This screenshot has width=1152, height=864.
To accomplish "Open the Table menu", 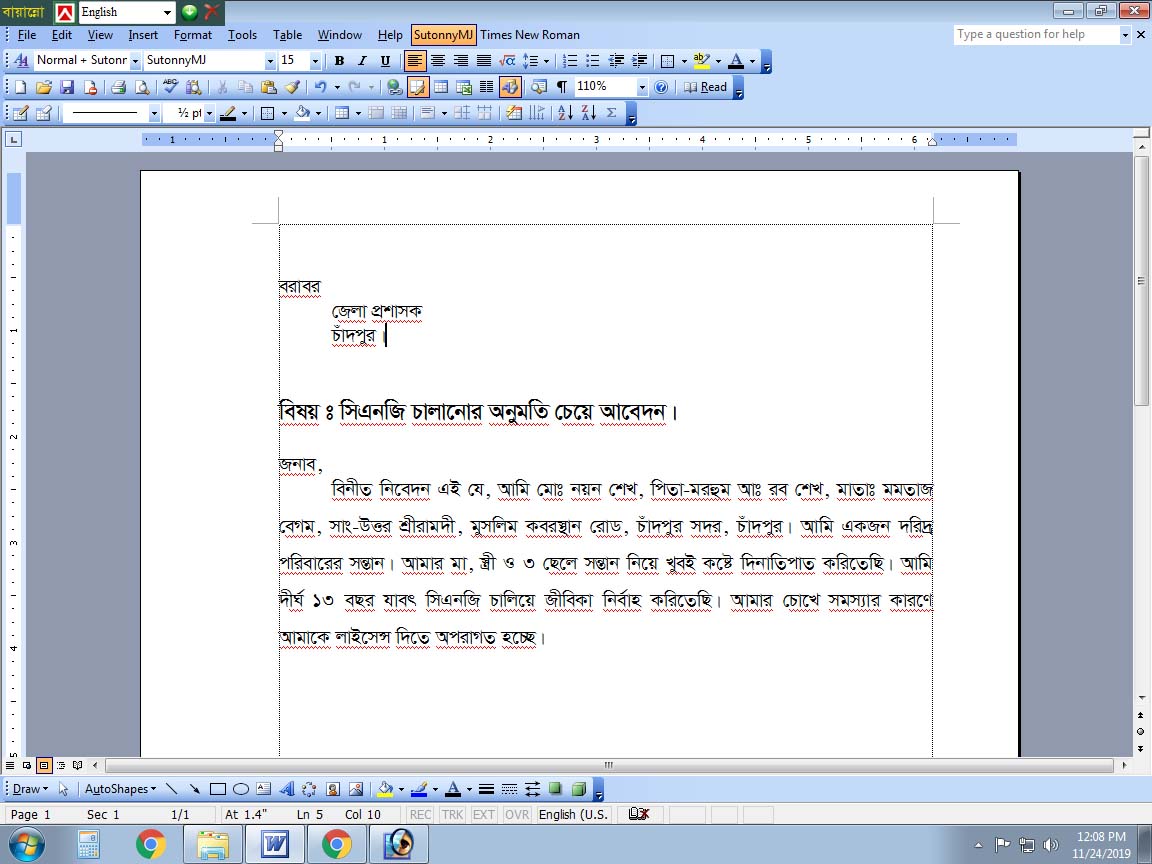I will pyautogui.click(x=287, y=35).
